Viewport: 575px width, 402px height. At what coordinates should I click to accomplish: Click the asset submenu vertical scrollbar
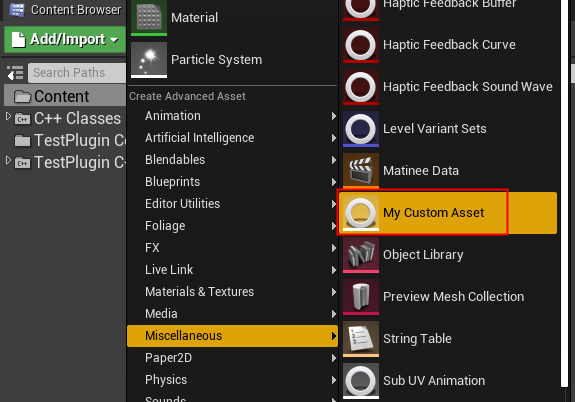coord(564,193)
